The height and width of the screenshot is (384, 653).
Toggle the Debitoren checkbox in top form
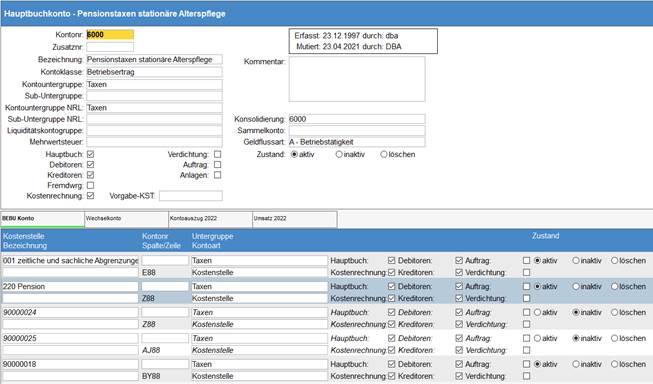coord(90,165)
